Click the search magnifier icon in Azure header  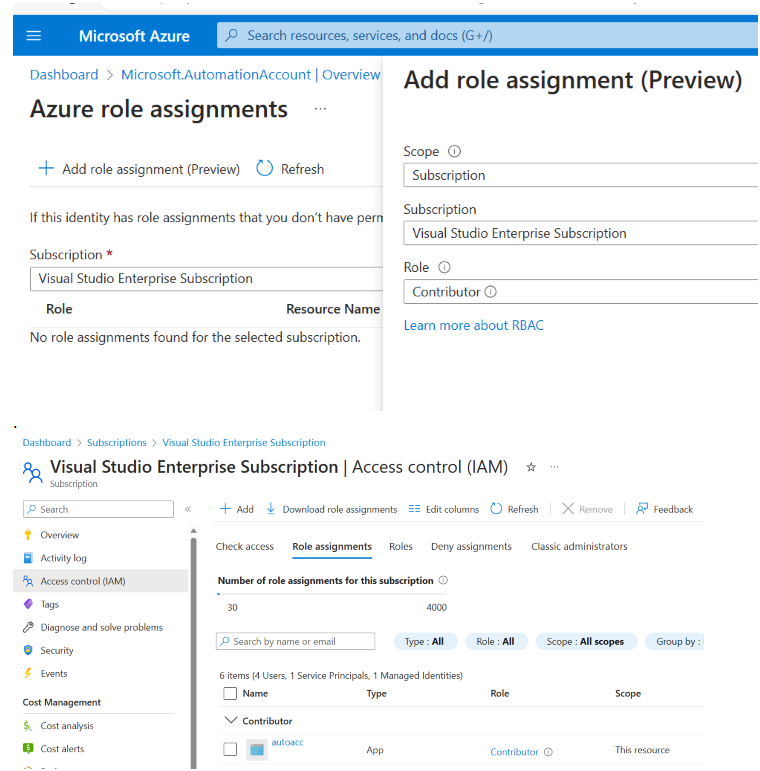coord(232,35)
